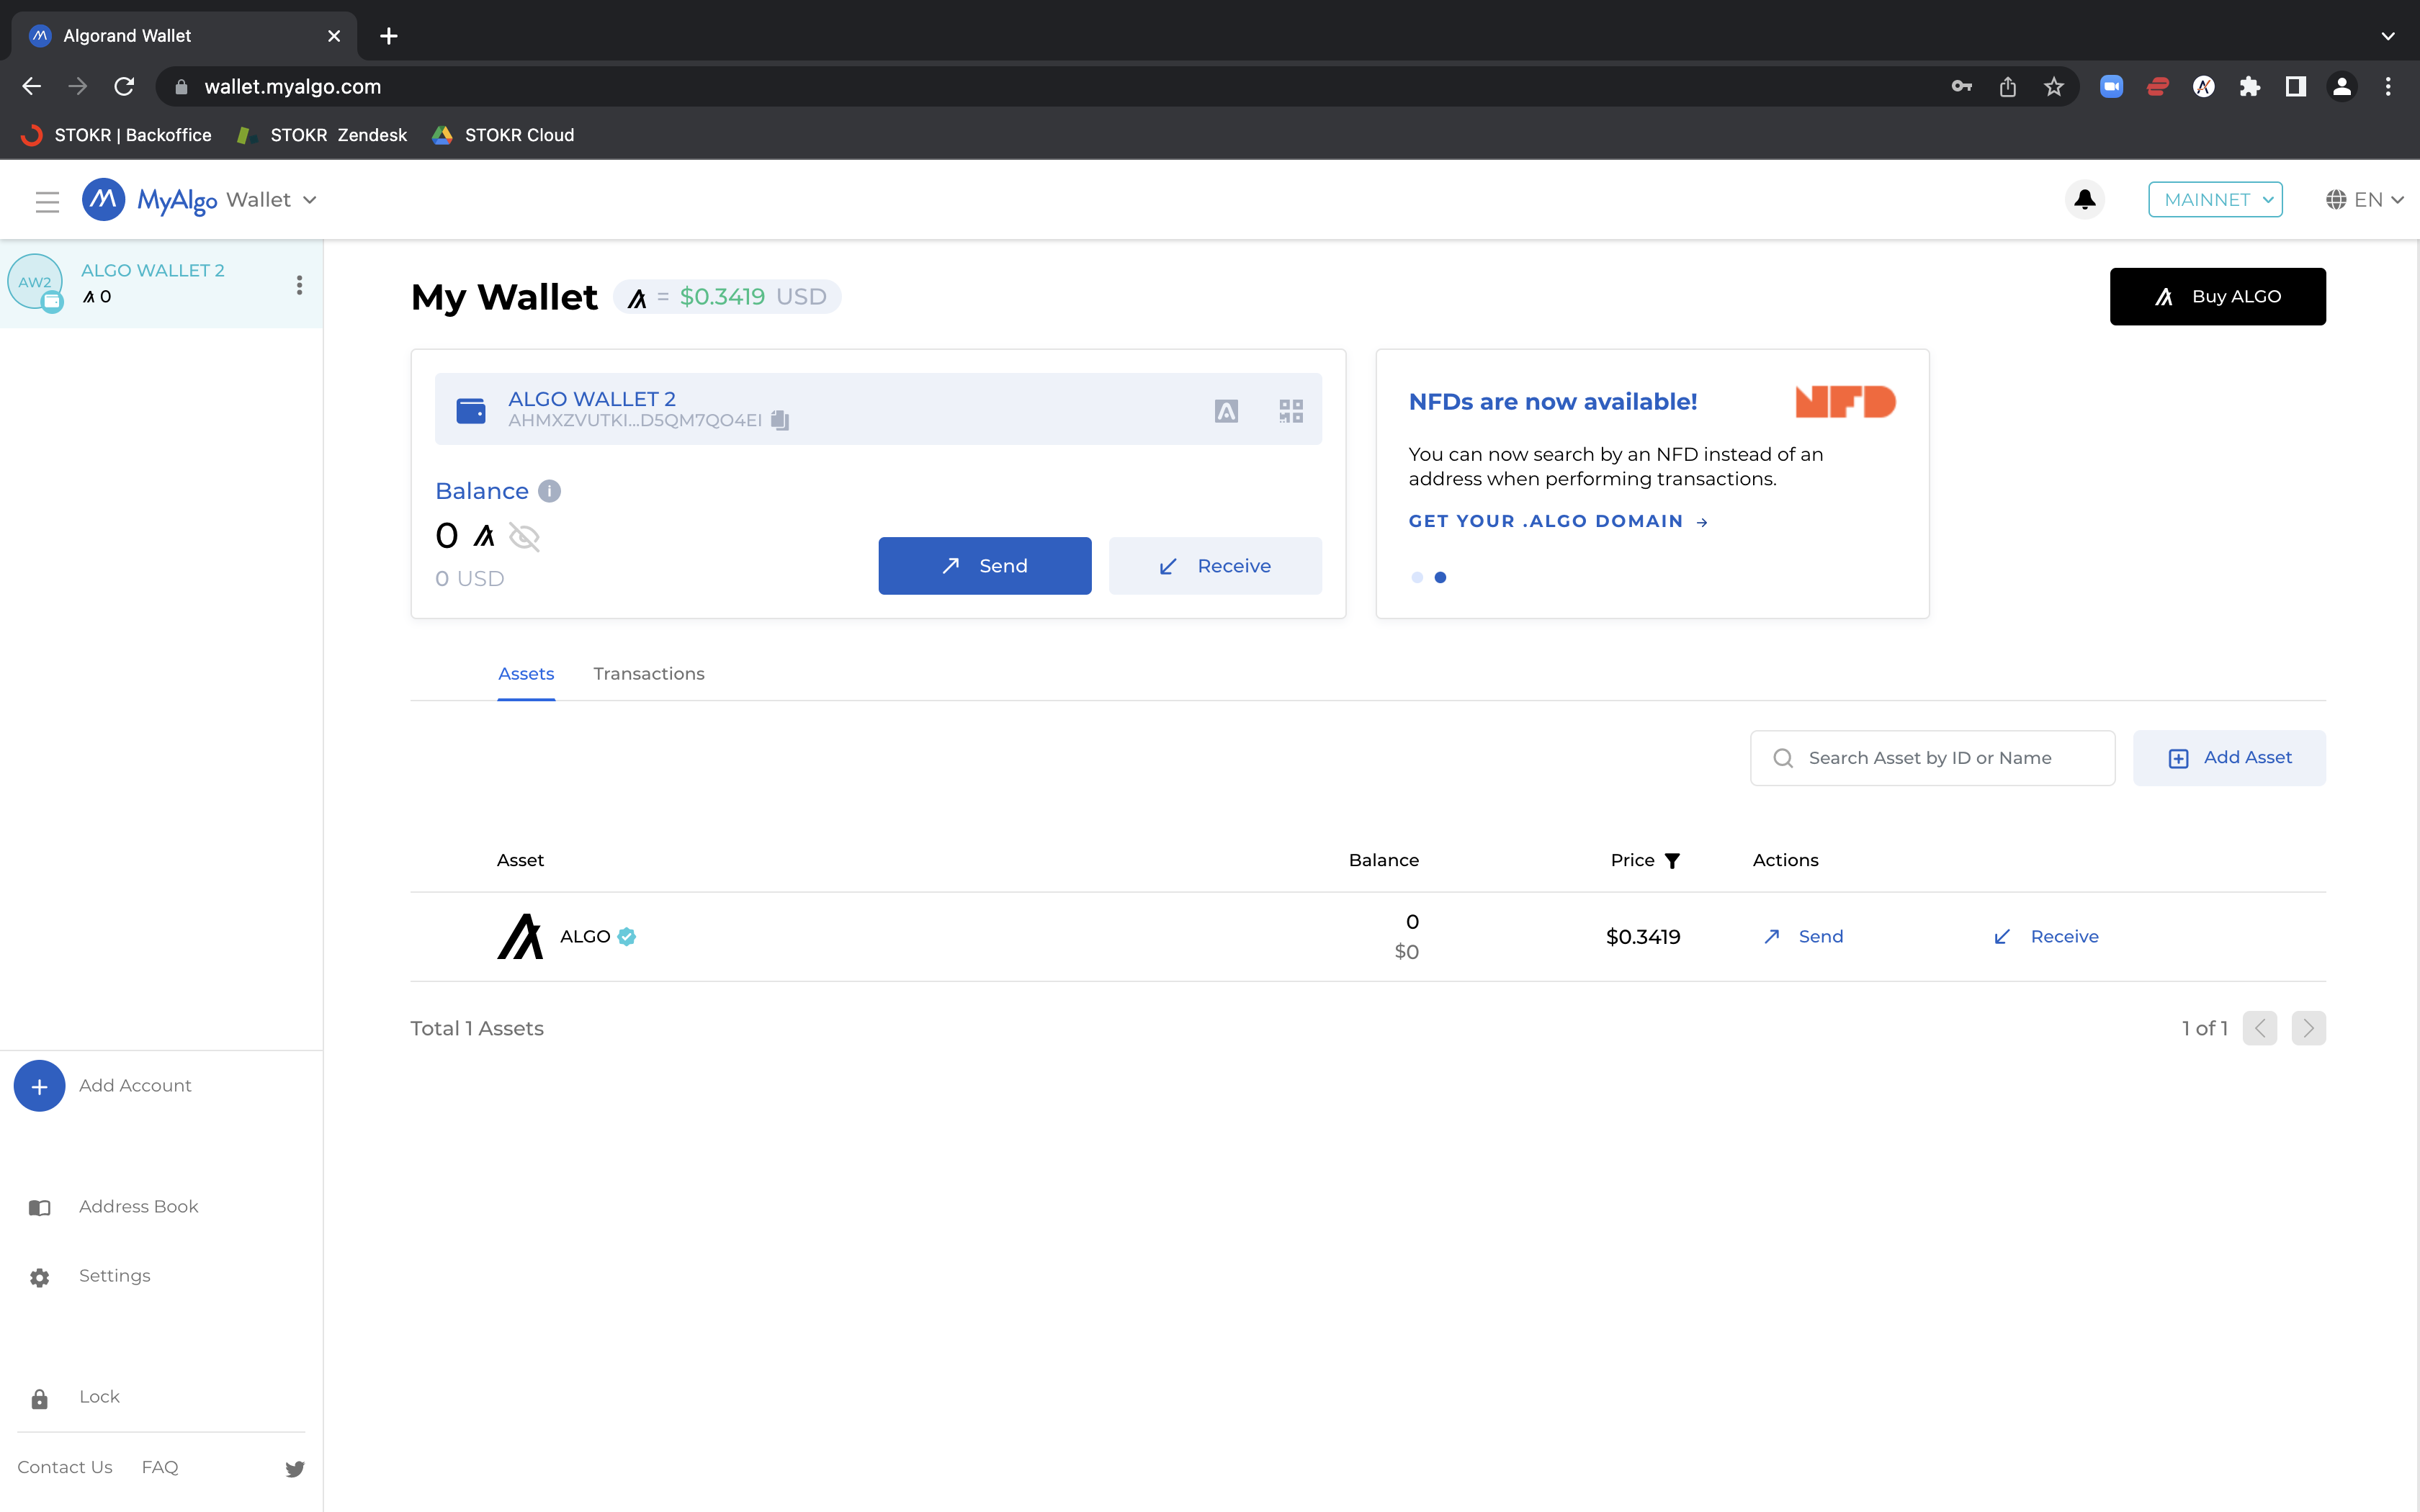Reload the page
The image size is (2420, 1512).
124,87
